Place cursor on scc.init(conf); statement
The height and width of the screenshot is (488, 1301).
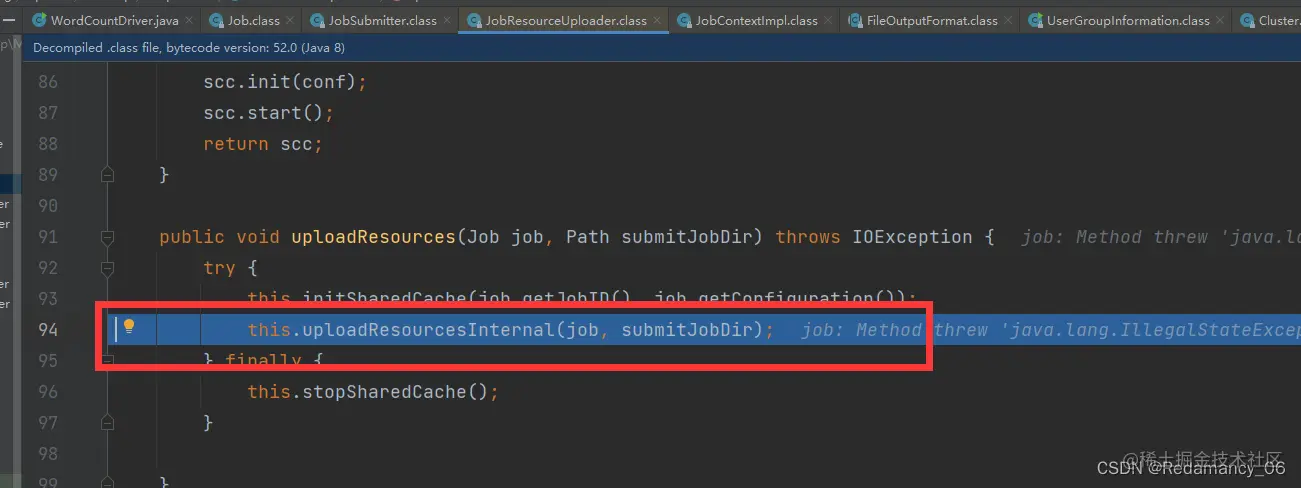pyautogui.click(x=285, y=82)
